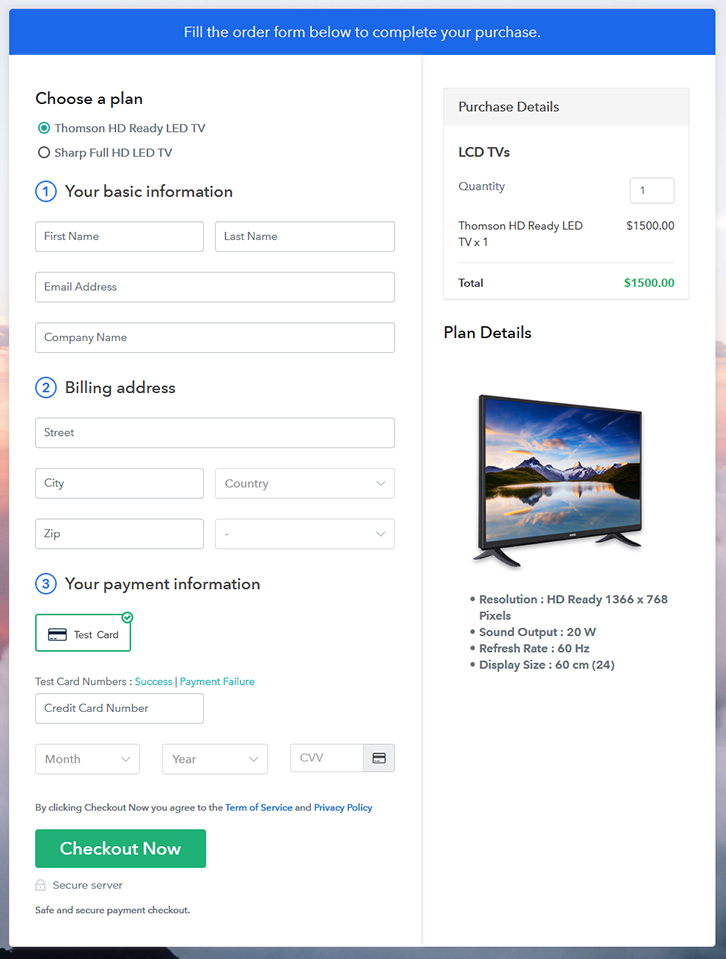Click 'Display Size : 60 cm (24)' text
Screen dimensions: 726x959
(547, 665)
